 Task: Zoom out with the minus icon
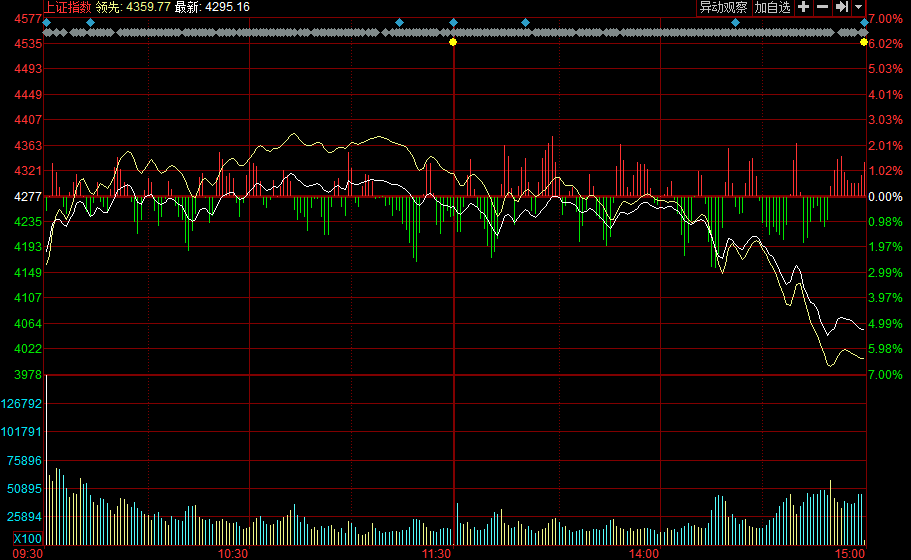point(822,7)
